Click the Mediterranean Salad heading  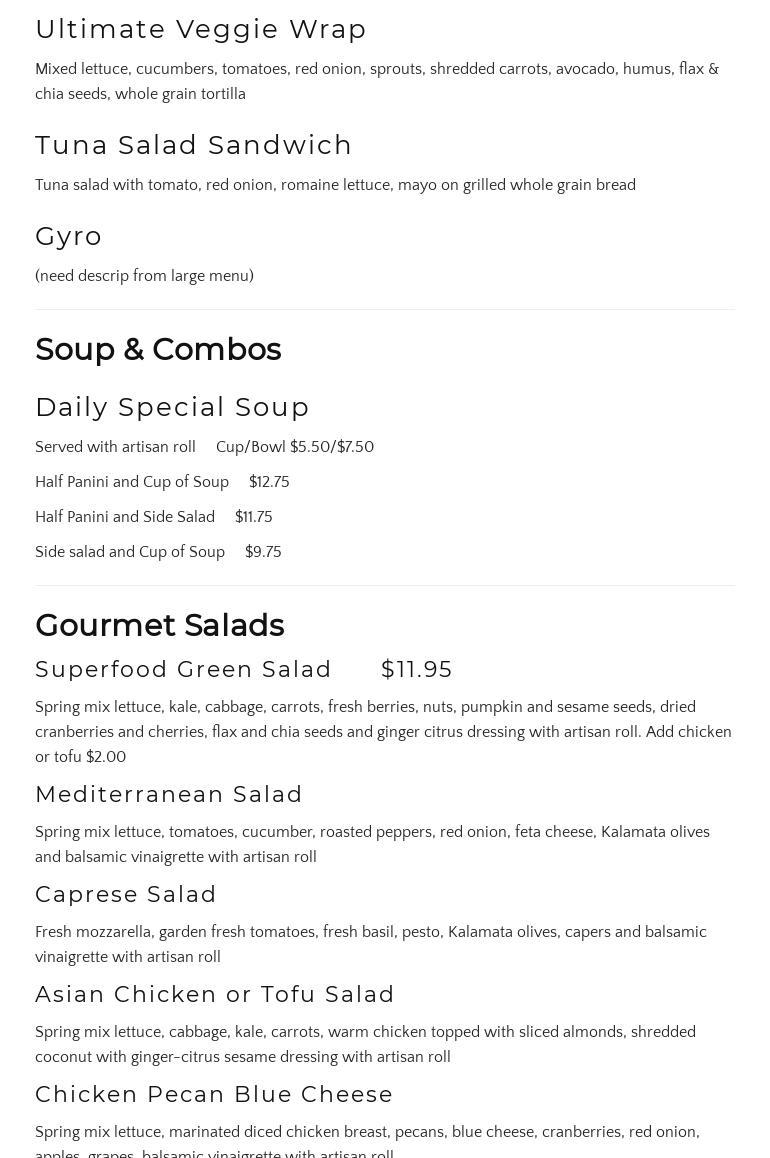coord(169,794)
